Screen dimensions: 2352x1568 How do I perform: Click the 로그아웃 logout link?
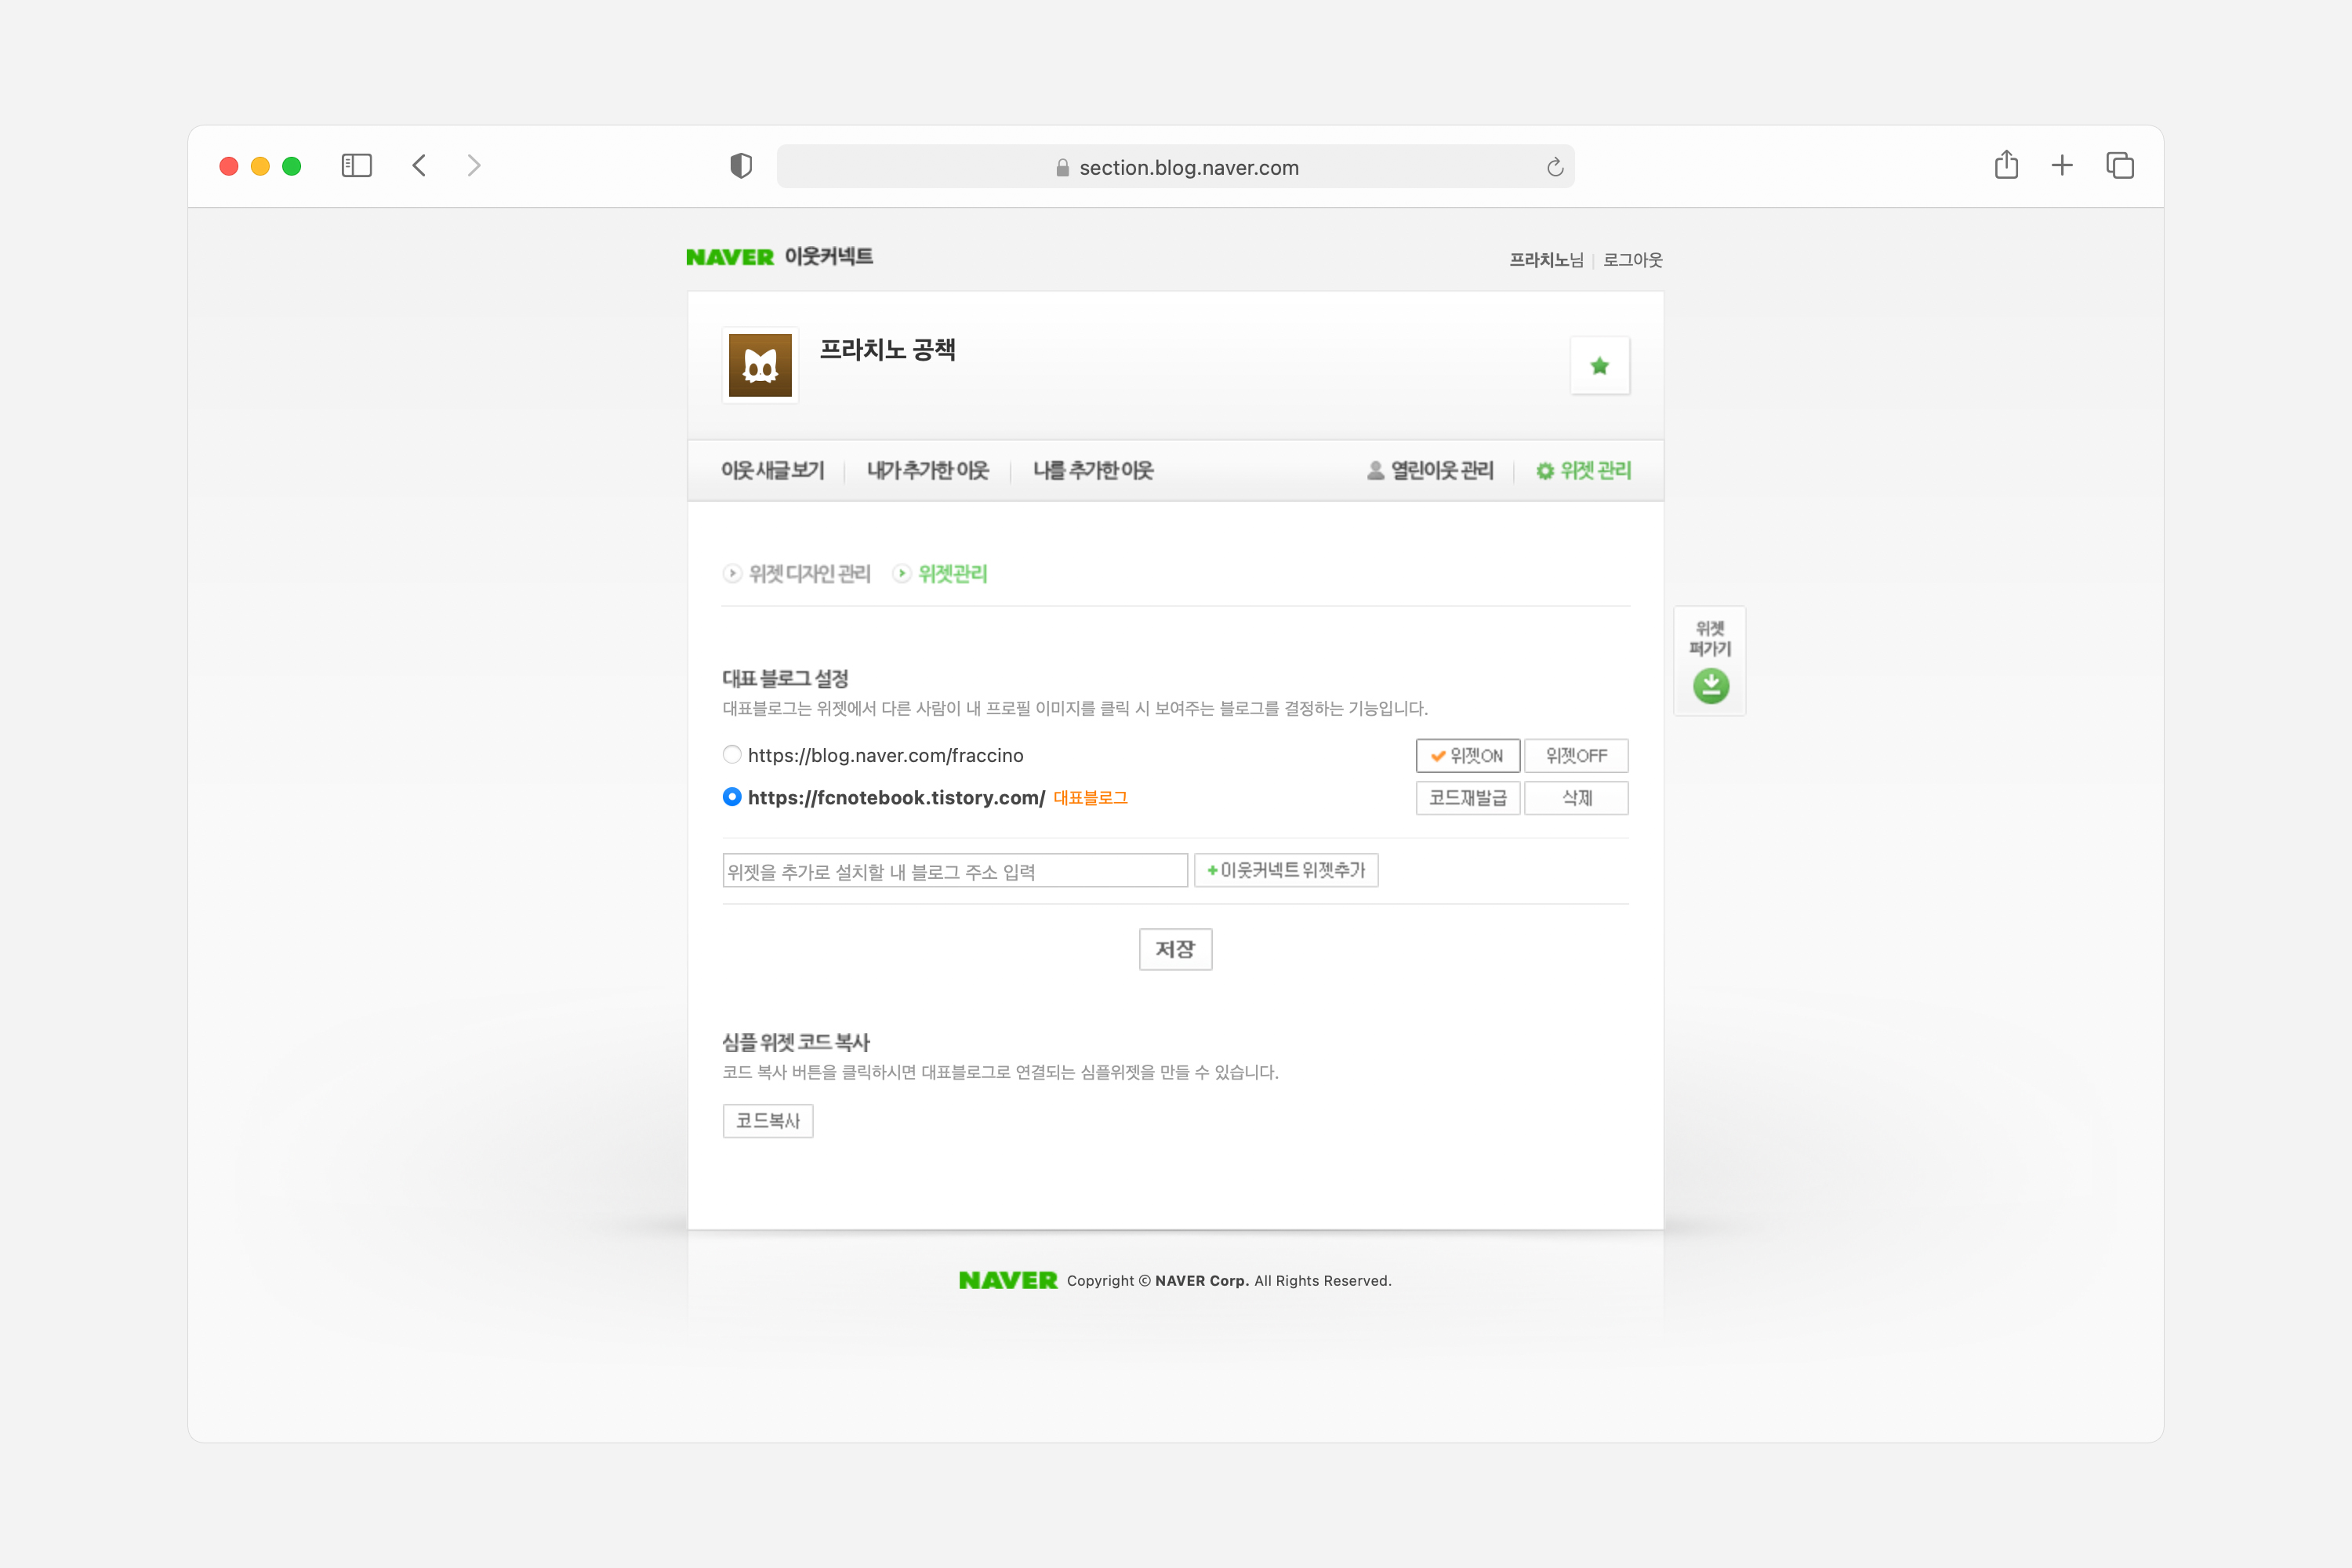tap(1632, 259)
